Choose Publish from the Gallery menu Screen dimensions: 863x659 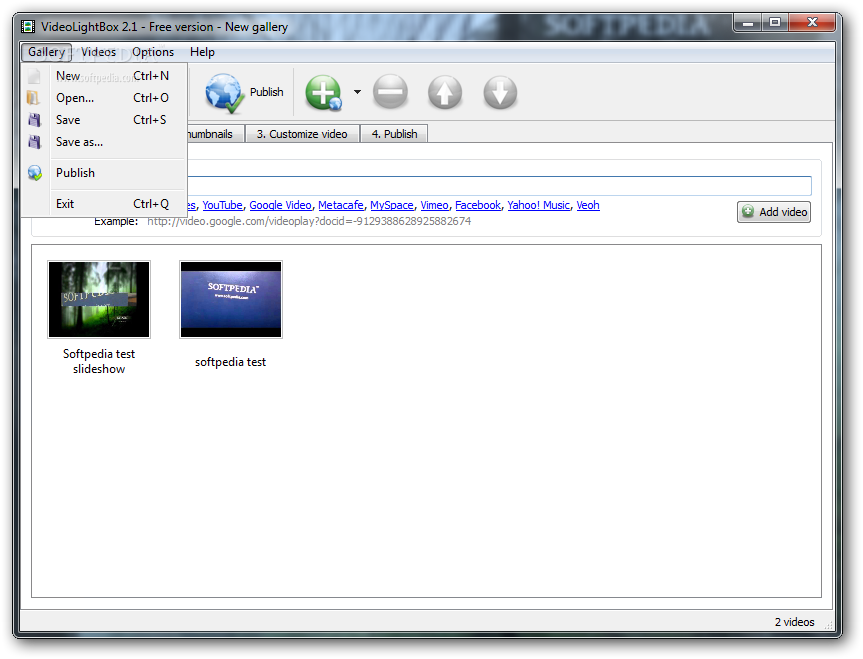(105, 173)
